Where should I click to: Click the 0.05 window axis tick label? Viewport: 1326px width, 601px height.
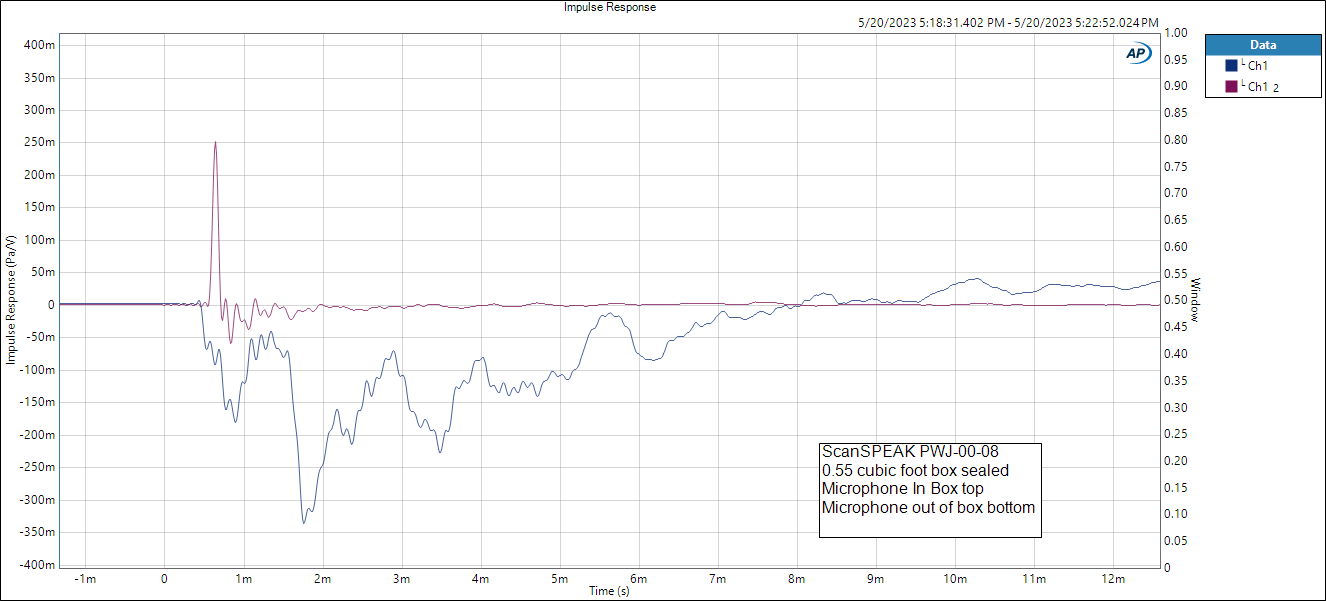(x=1177, y=541)
